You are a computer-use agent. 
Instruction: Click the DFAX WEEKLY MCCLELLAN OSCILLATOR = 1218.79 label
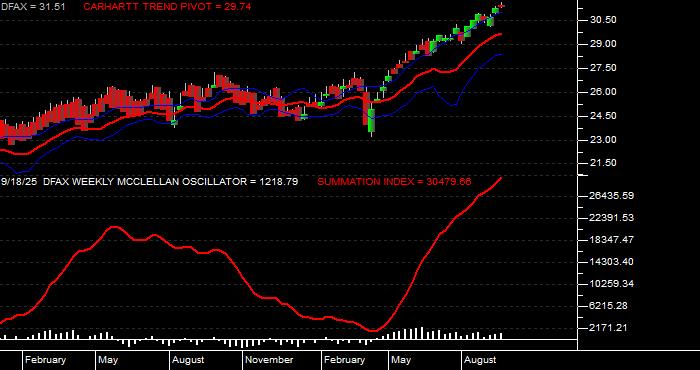click(171, 182)
